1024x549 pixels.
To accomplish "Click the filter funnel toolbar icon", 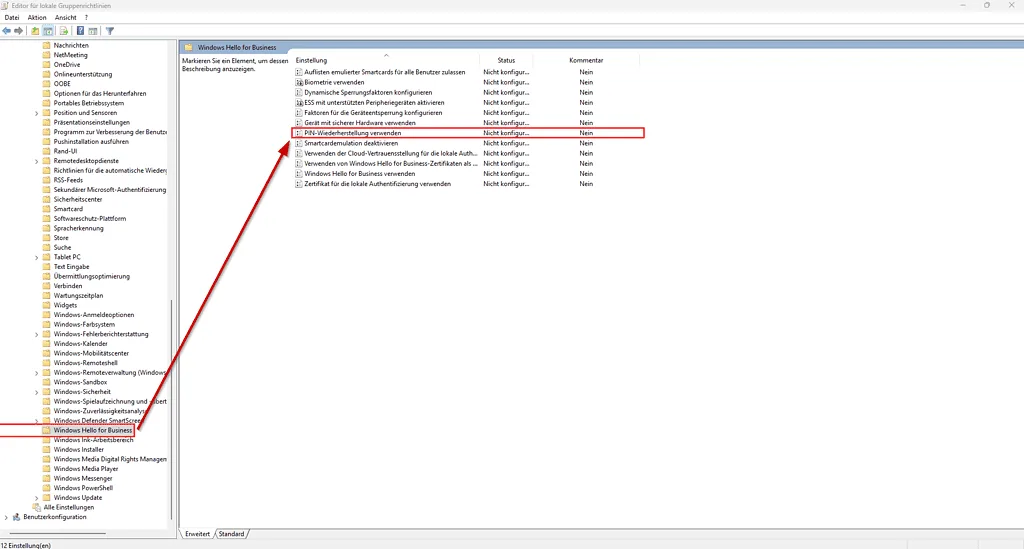I will pyautogui.click(x=110, y=31).
